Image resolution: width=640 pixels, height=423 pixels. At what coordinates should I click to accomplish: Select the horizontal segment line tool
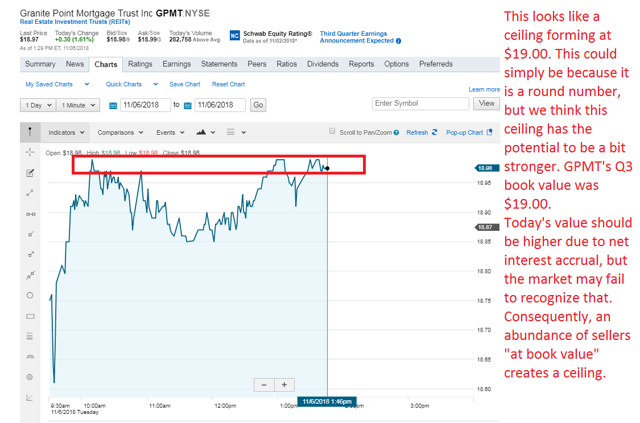point(30,214)
